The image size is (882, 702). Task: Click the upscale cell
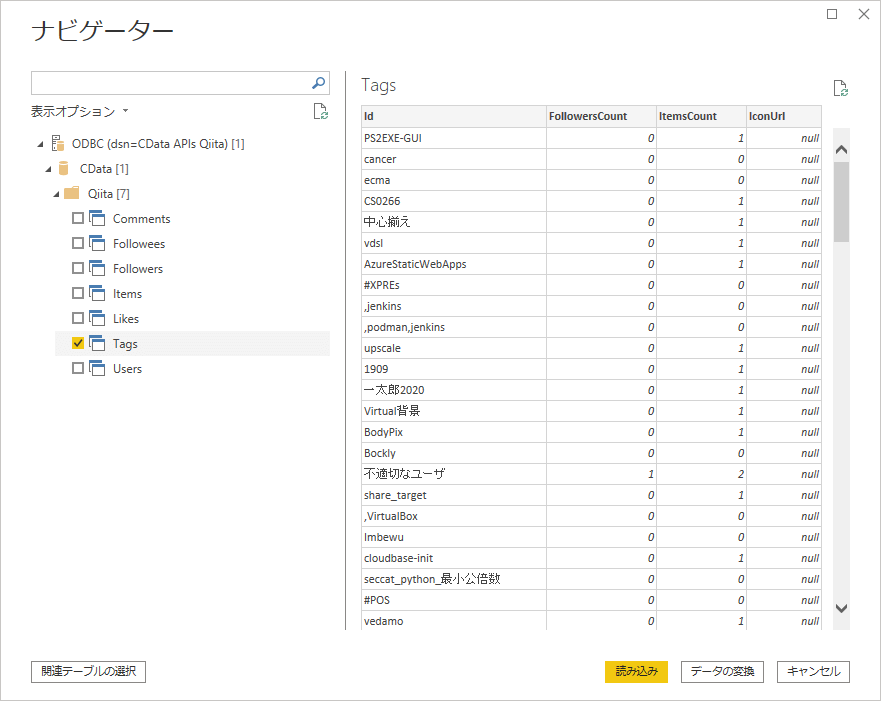pyautogui.click(x=454, y=348)
